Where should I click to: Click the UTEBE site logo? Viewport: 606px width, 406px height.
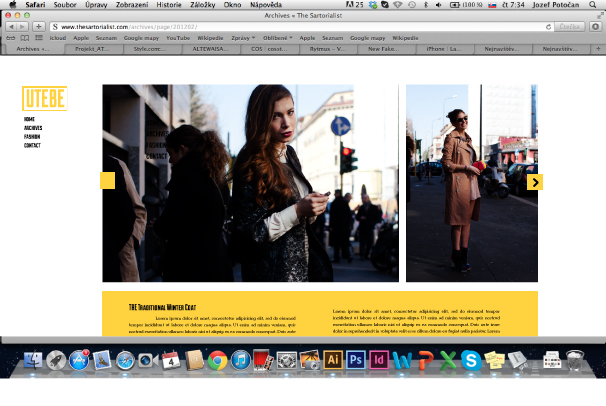point(44,100)
